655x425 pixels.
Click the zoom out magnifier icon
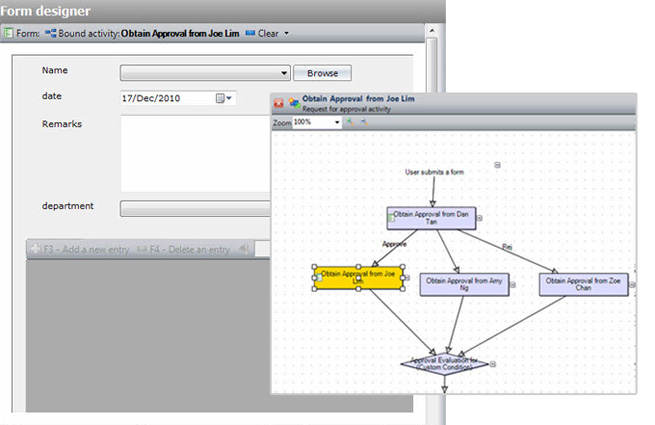[x=364, y=122]
